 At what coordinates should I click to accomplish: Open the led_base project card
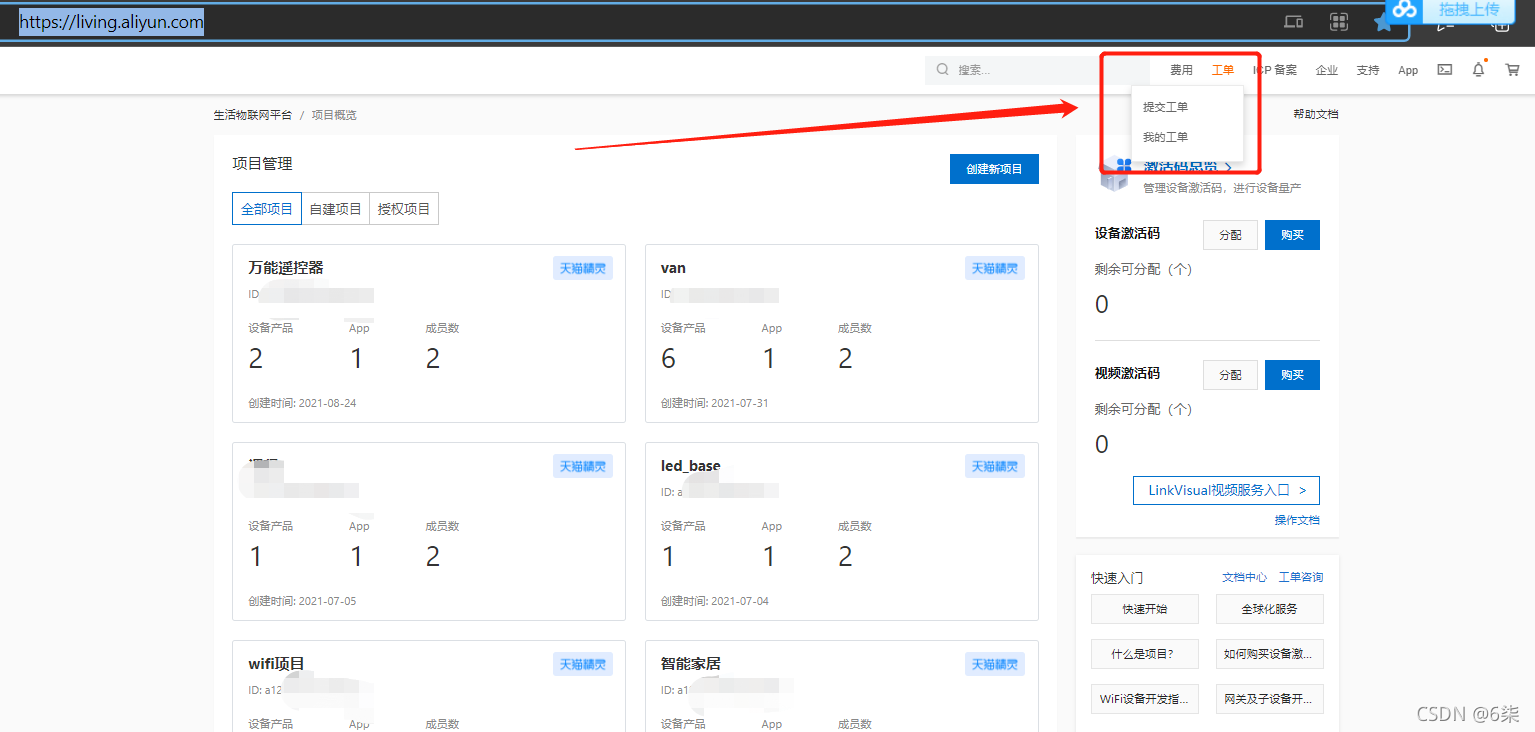[842, 531]
